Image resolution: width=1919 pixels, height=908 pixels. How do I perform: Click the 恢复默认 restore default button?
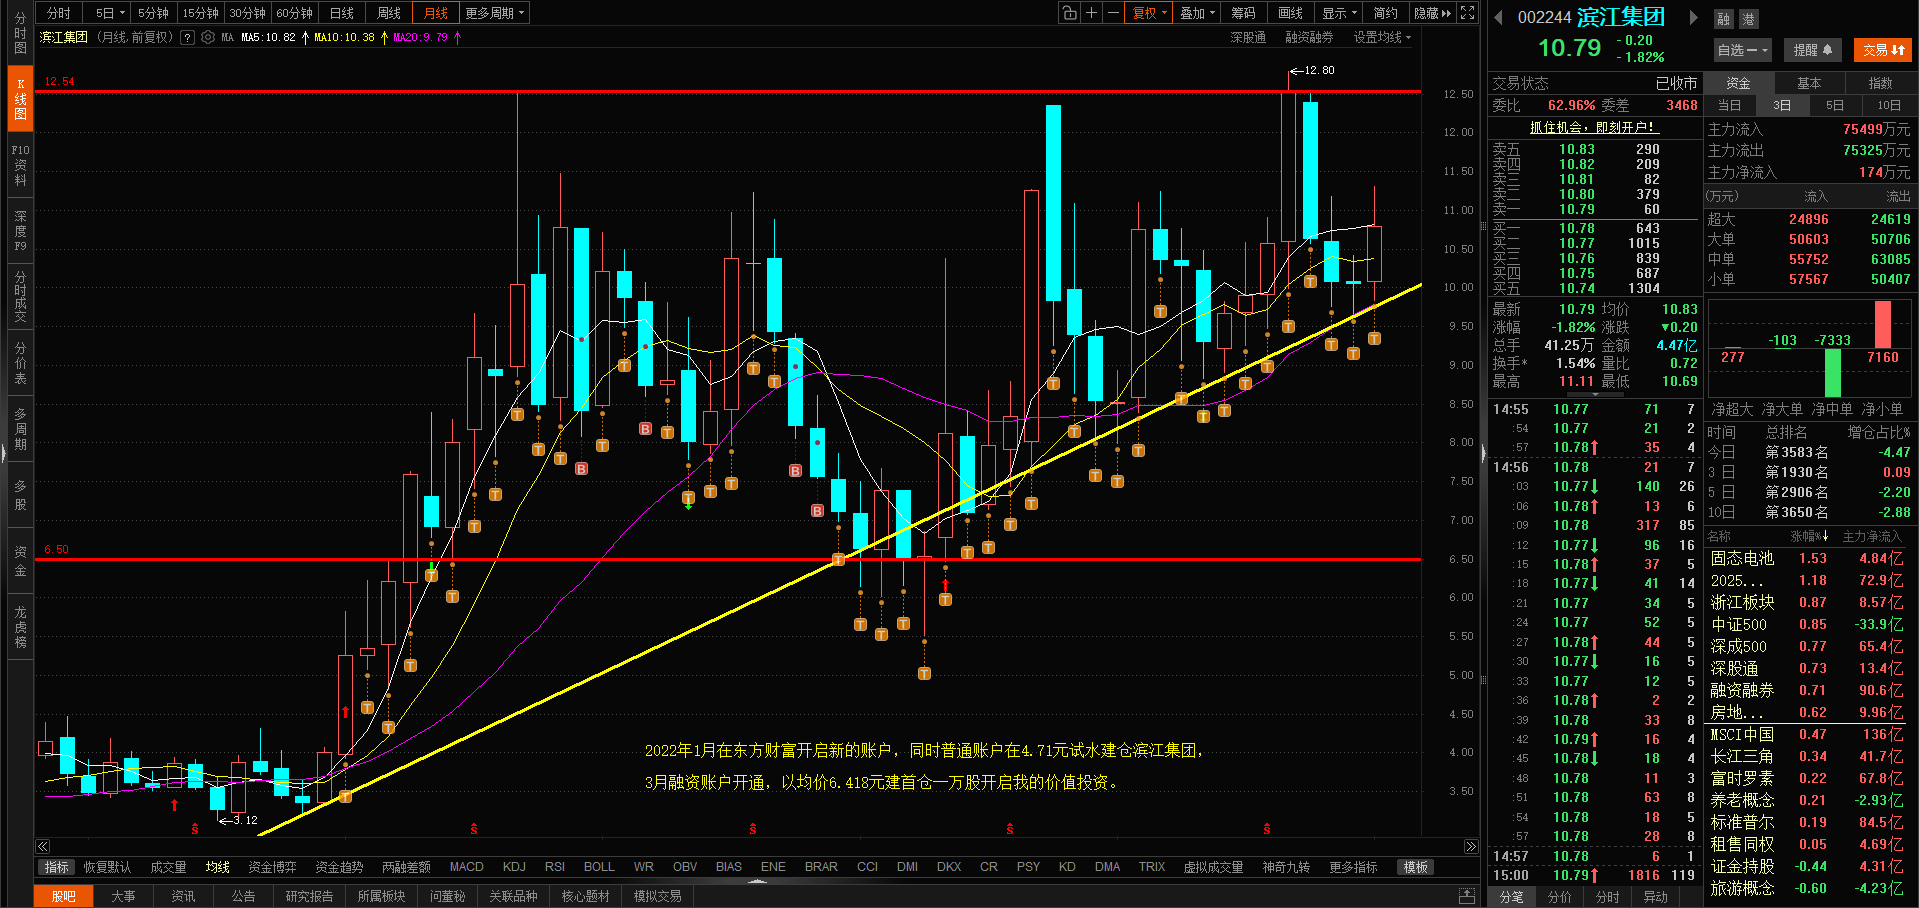[x=107, y=867]
